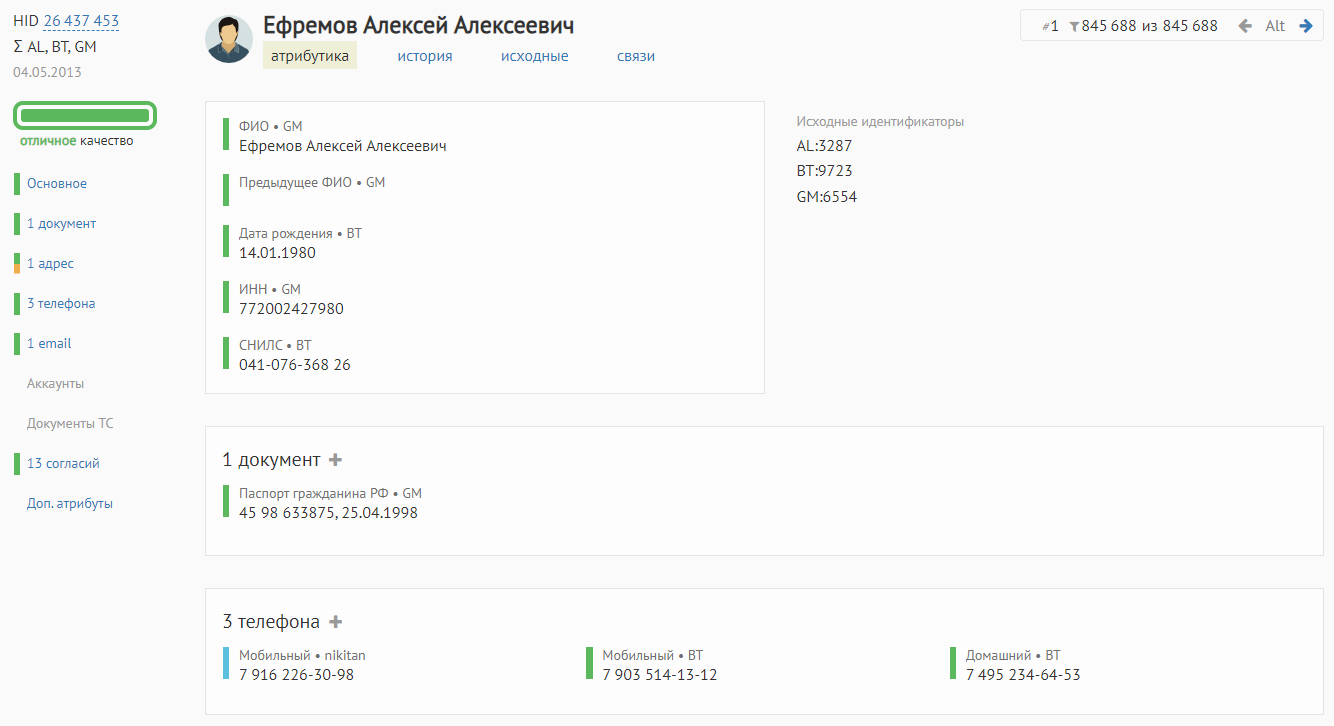
Task: Click the passport document entry
Action: point(328,503)
